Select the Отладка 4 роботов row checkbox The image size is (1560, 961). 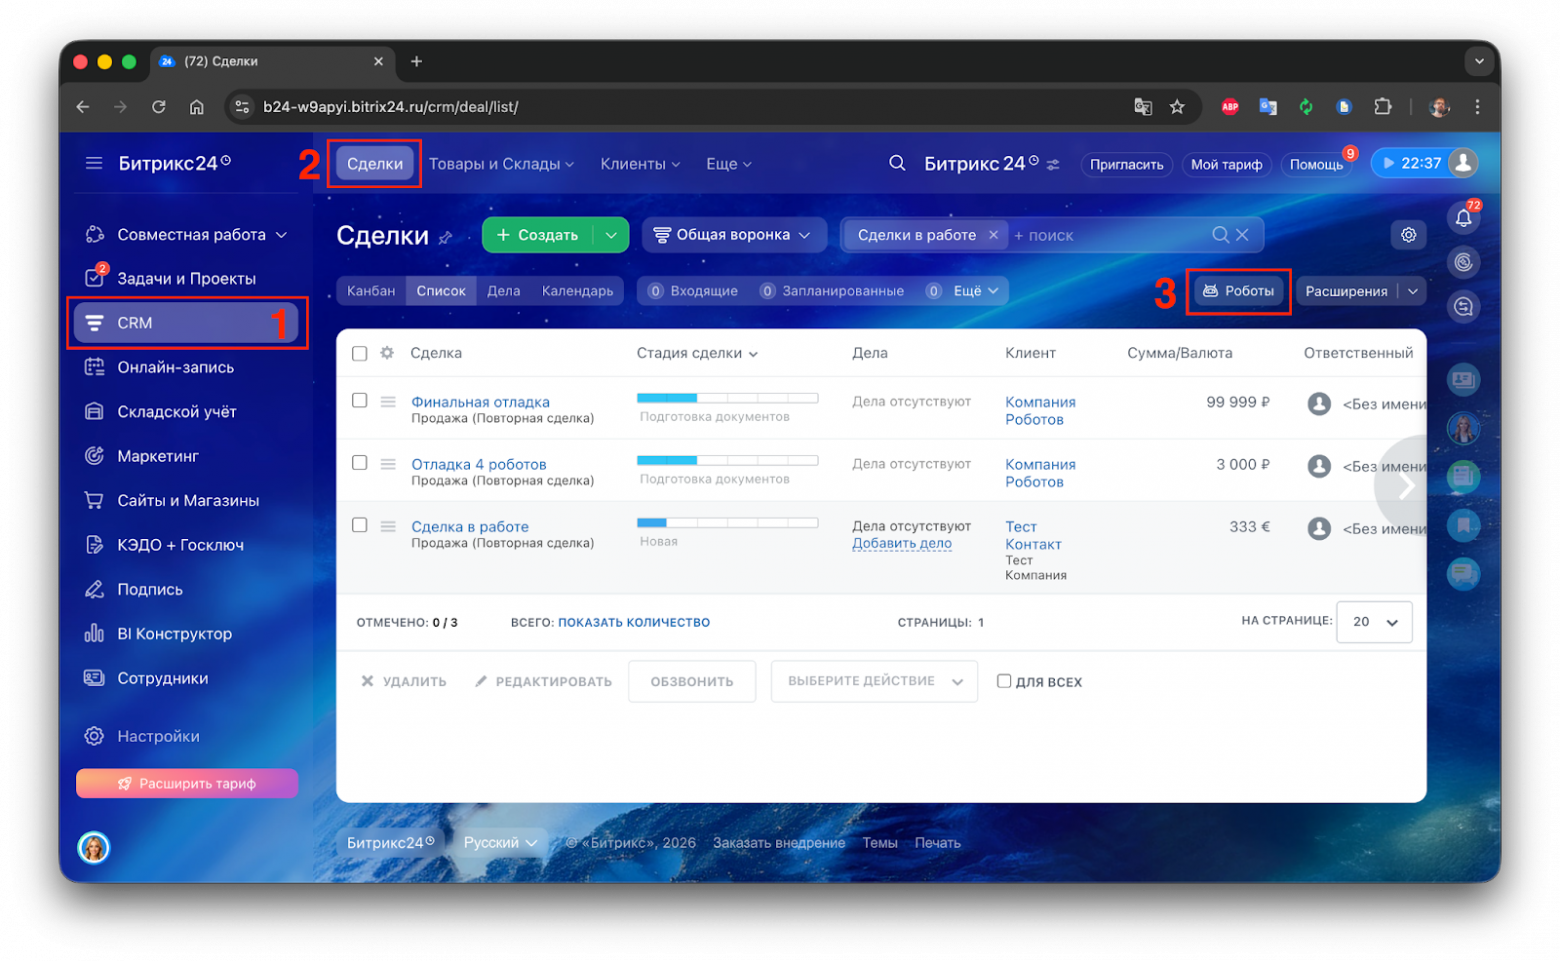pos(360,463)
